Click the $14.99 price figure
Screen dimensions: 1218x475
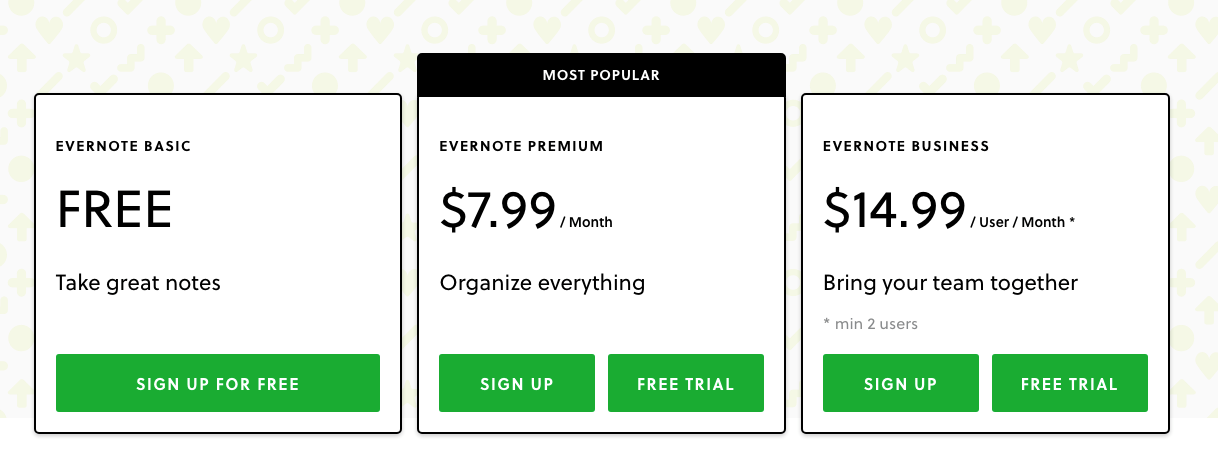coord(895,210)
